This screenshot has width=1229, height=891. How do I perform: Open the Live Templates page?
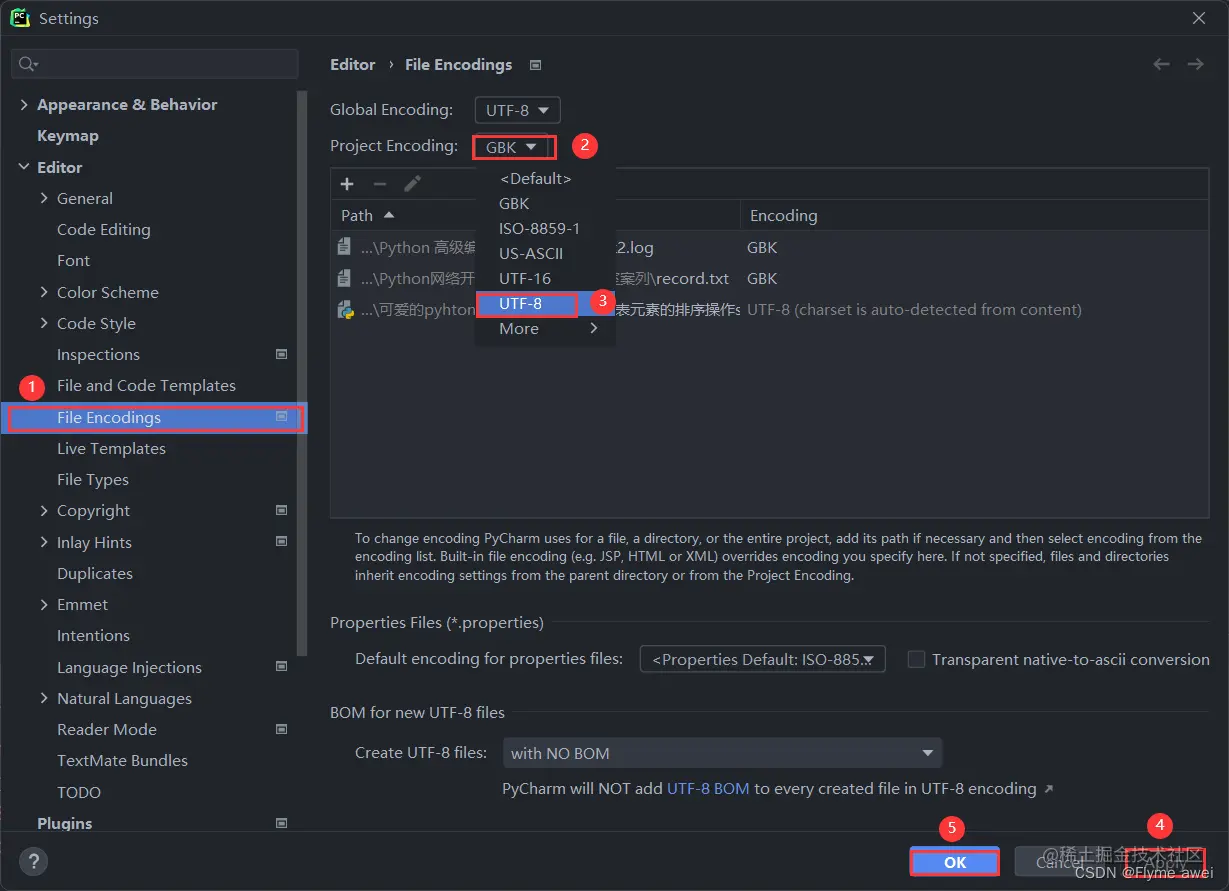coord(111,448)
